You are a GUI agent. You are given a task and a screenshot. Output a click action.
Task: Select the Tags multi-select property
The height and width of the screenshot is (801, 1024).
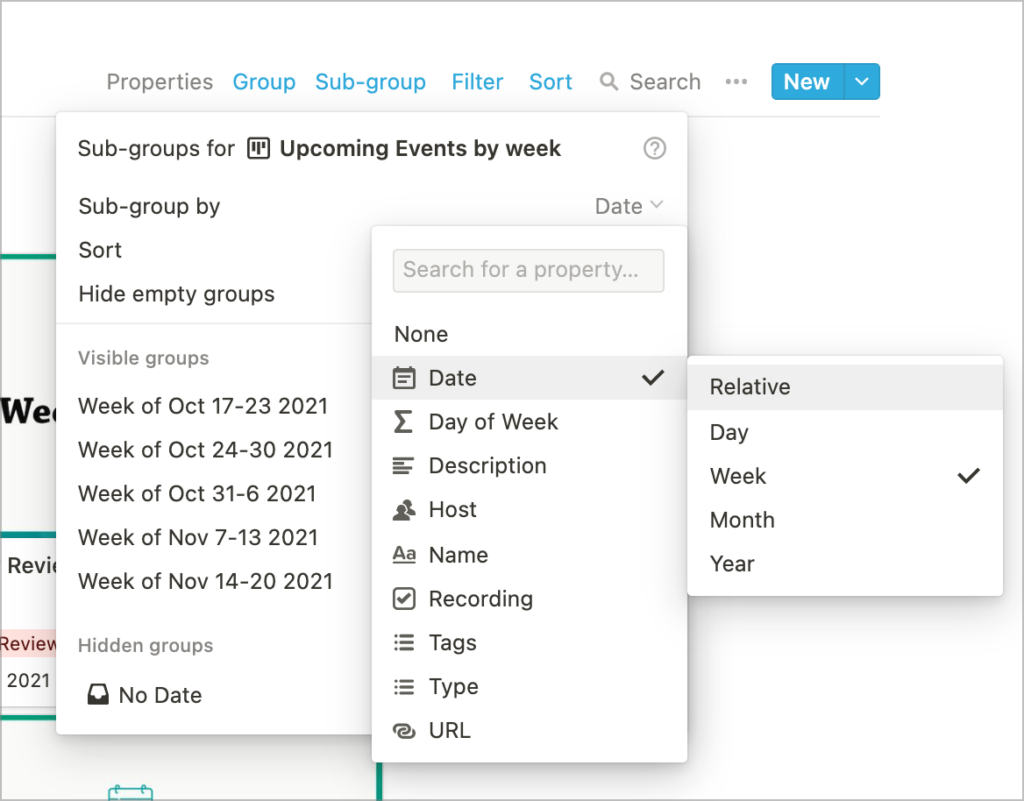529,642
